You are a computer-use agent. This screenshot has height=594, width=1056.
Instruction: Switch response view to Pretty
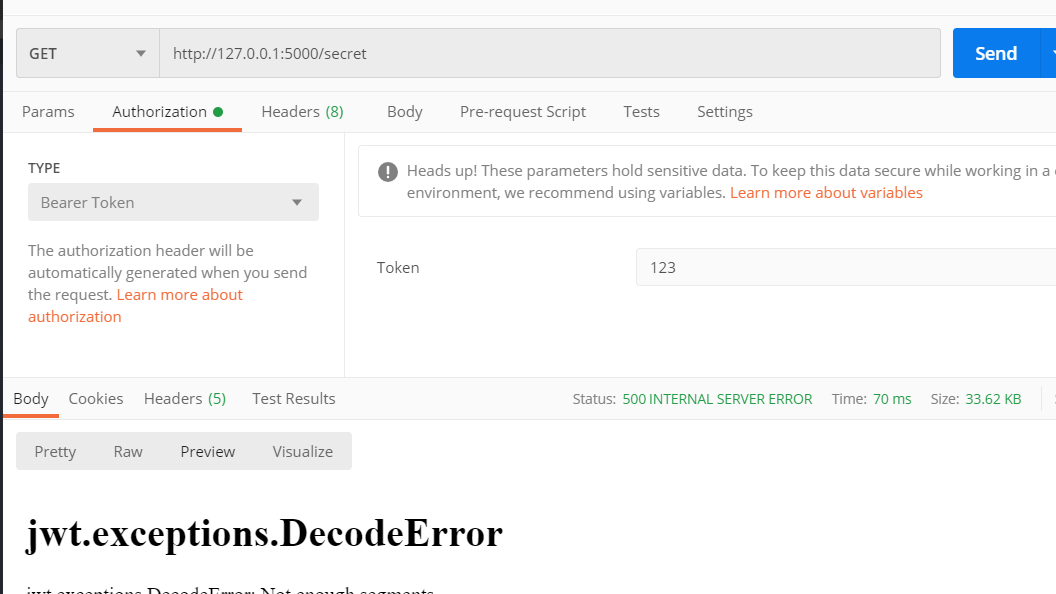click(55, 451)
